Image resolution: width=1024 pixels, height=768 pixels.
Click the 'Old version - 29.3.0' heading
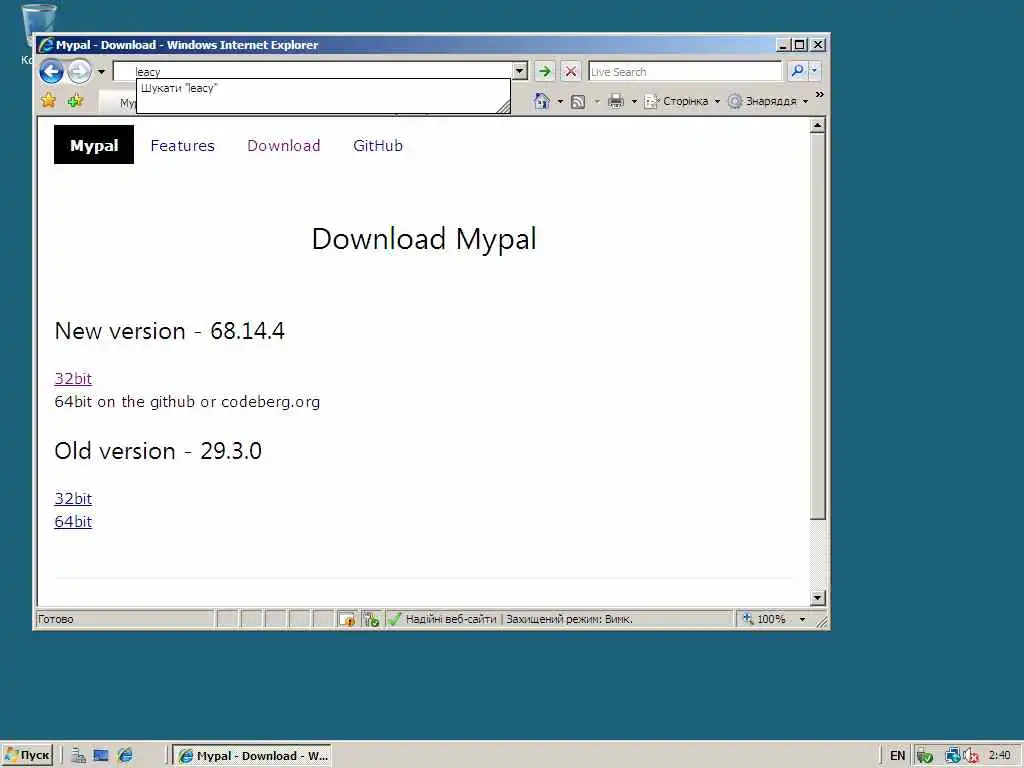(x=158, y=451)
